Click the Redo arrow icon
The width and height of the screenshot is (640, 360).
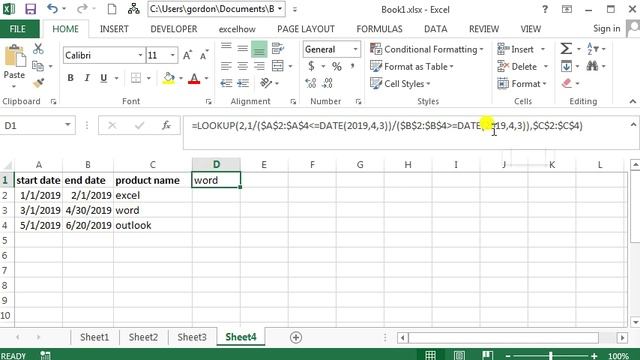click(x=82, y=9)
